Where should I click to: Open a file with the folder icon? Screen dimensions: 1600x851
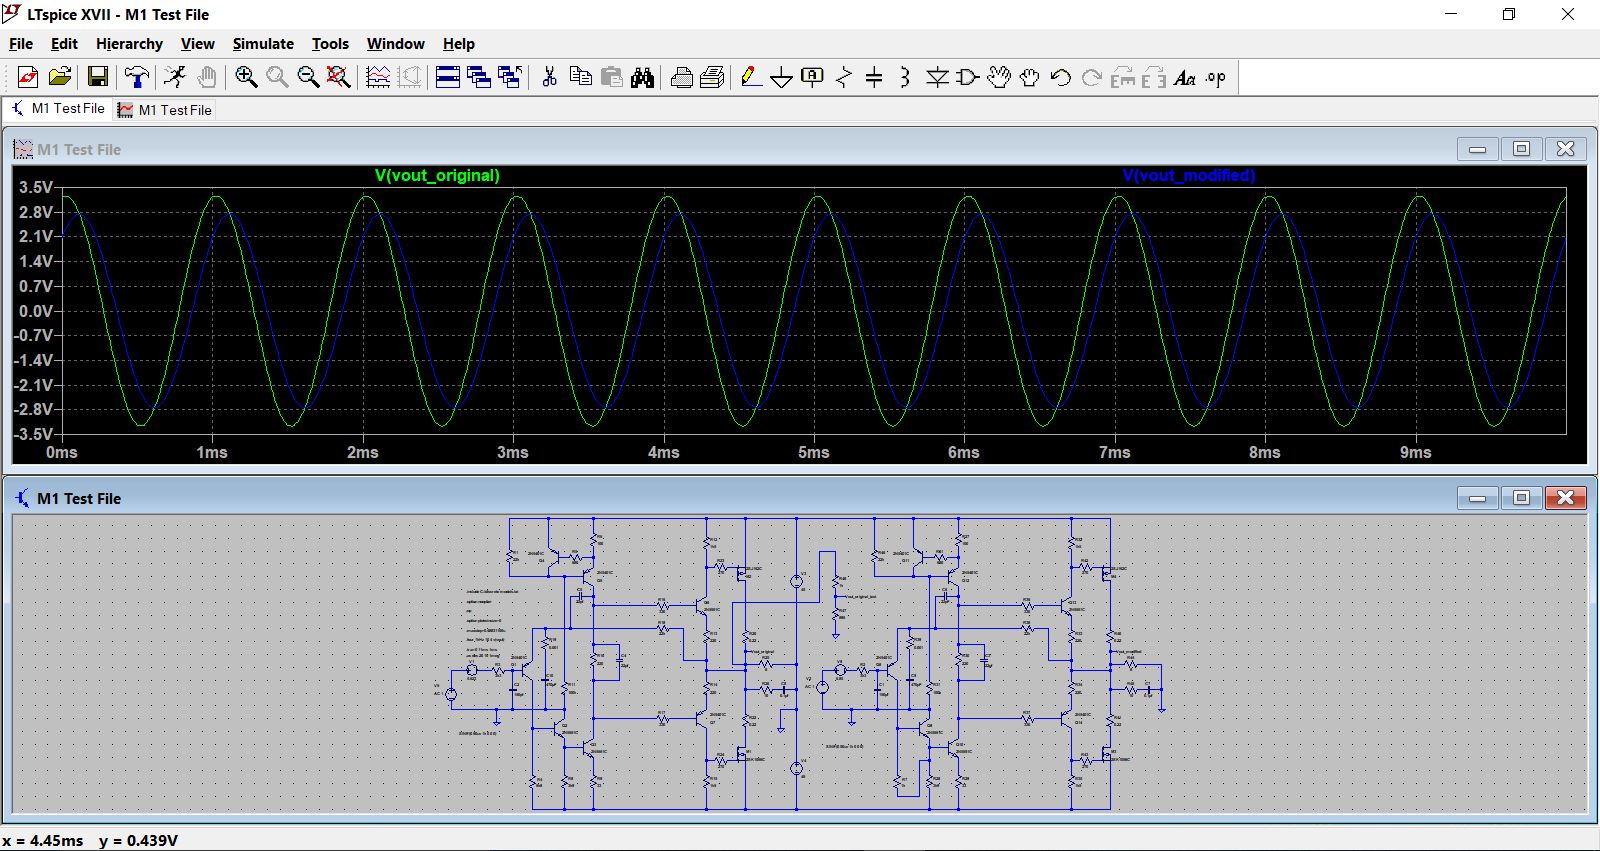60,77
